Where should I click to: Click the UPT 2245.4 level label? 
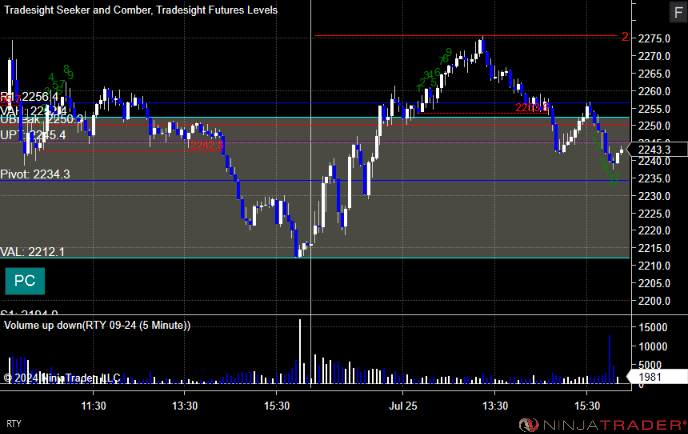coord(33,135)
